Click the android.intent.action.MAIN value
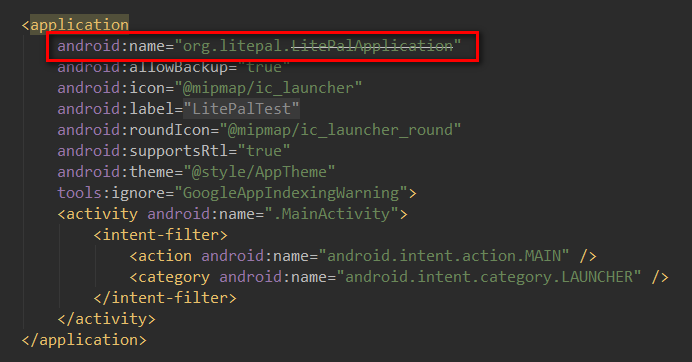This screenshot has height=362, width=692. (x=444, y=256)
